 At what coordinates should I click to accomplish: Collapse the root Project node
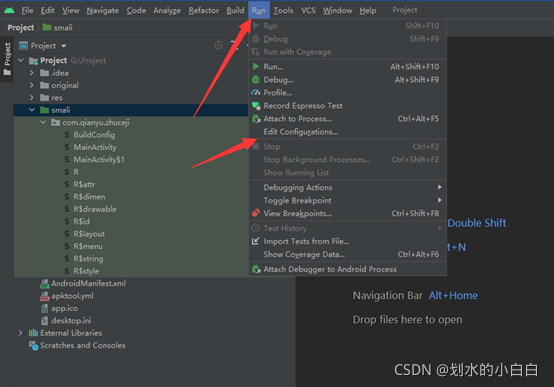coord(21,60)
